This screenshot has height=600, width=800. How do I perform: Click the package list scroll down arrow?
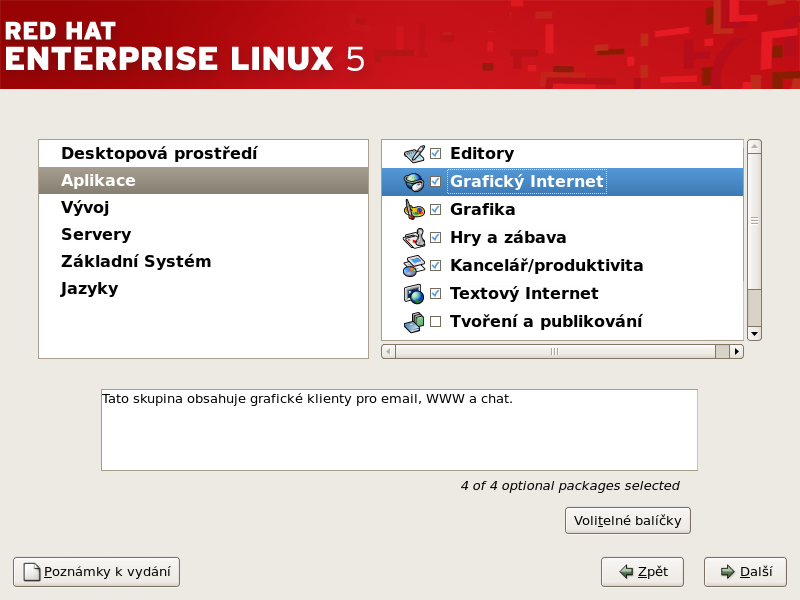pos(754,333)
